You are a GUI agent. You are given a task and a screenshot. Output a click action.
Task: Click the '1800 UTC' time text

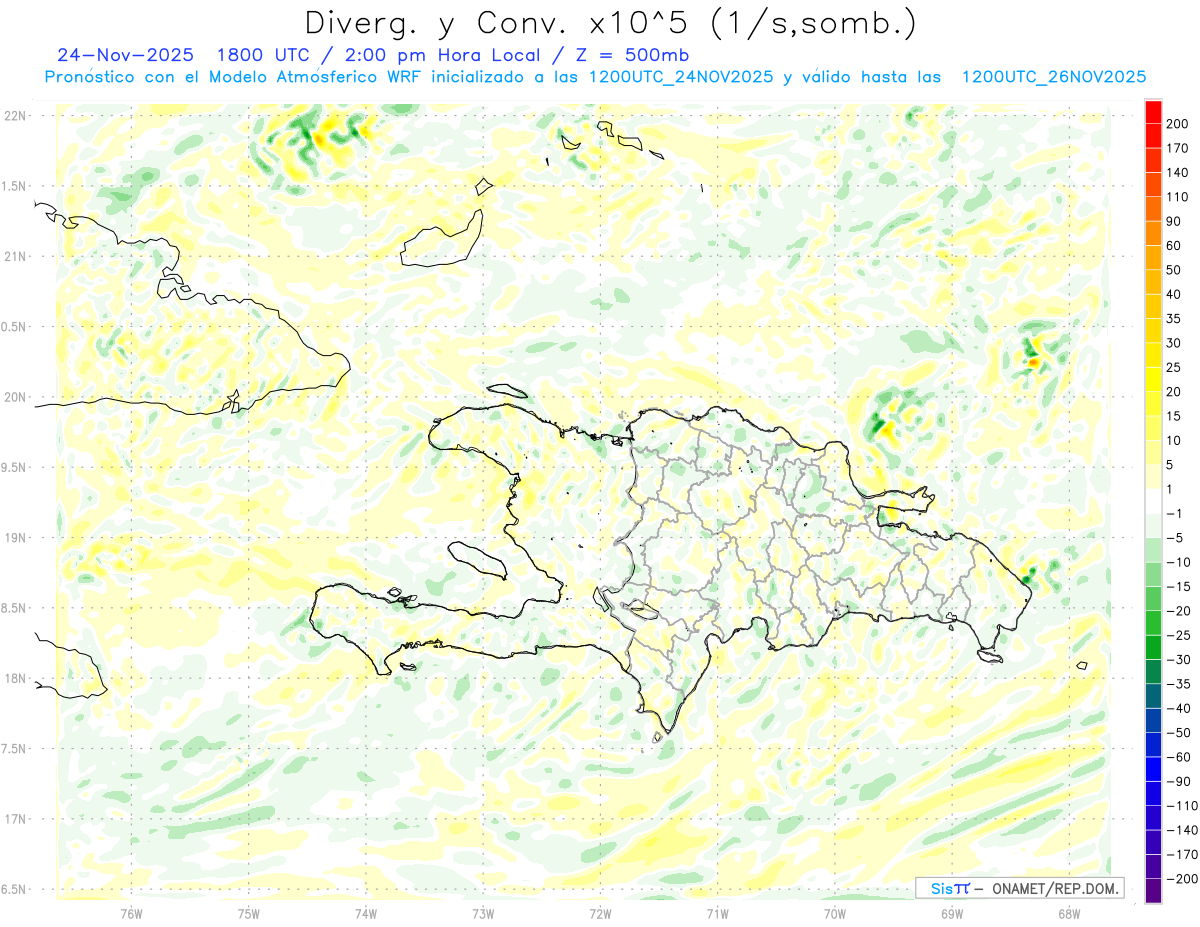click(262, 55)
